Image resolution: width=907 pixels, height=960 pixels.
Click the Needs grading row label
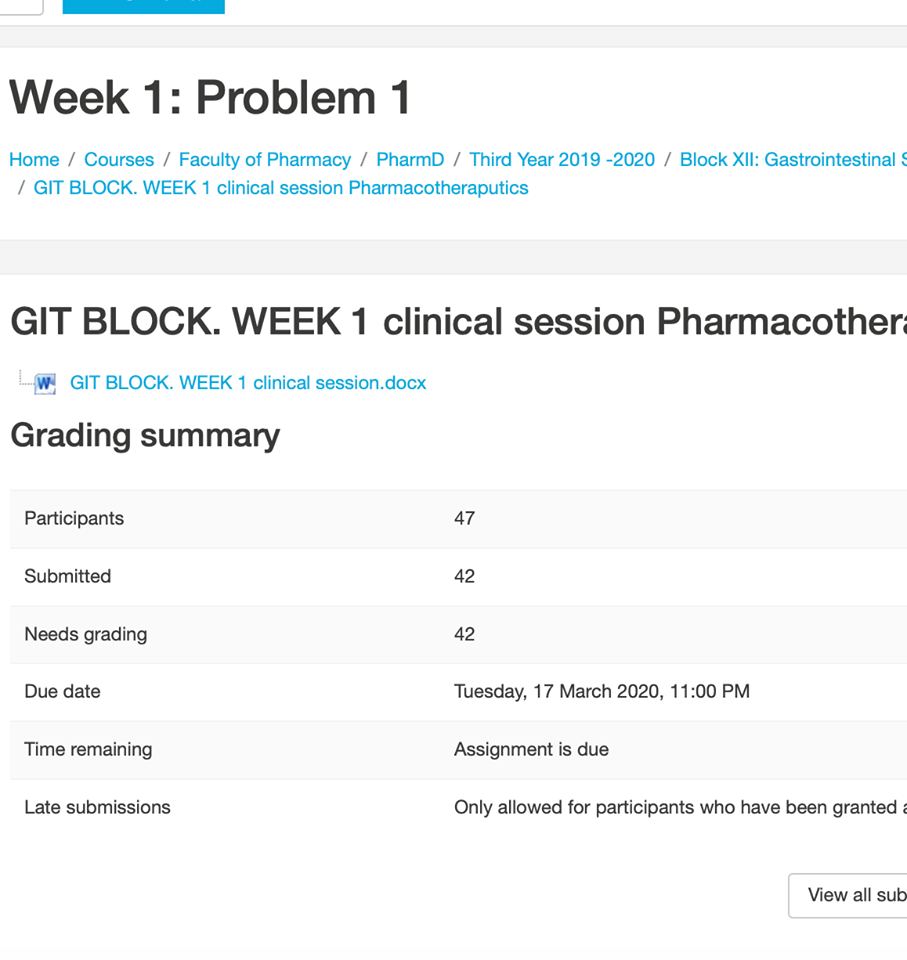[x=86, y=634]
